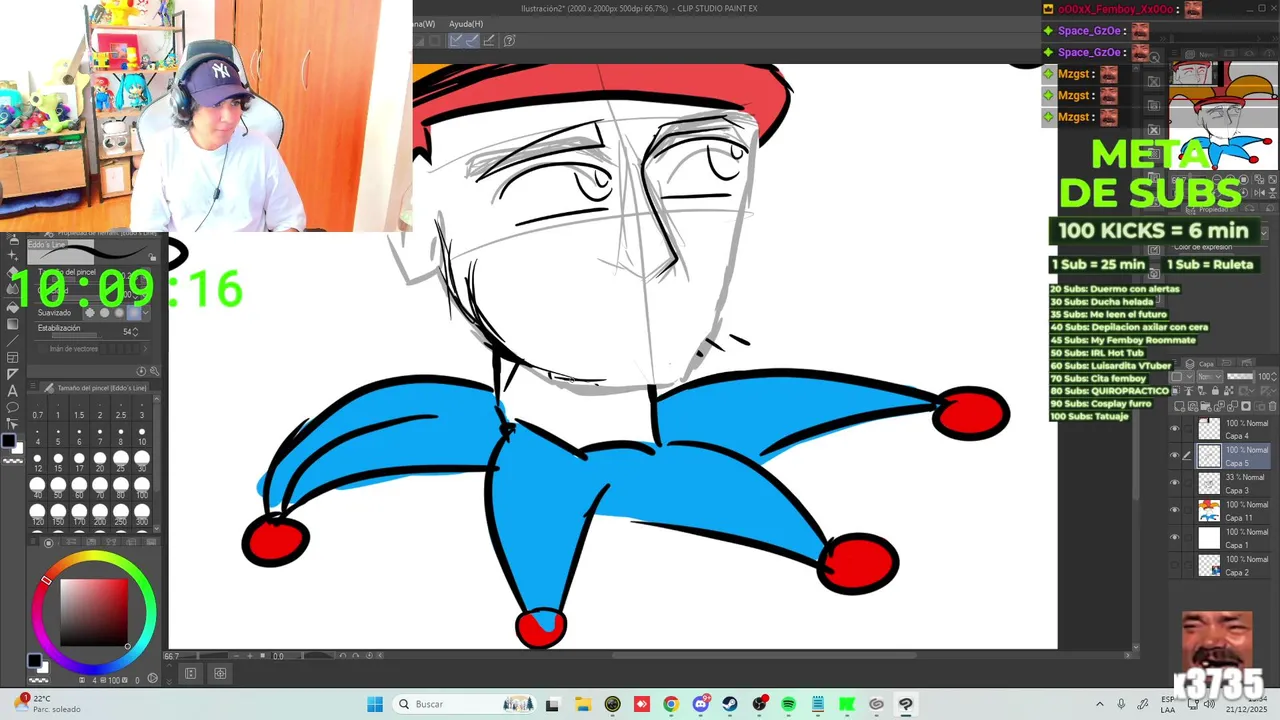Viewport: 1280px width, 720px height.
Task: Open Spotify from the taskbar
Action: [x=788, y=704]
